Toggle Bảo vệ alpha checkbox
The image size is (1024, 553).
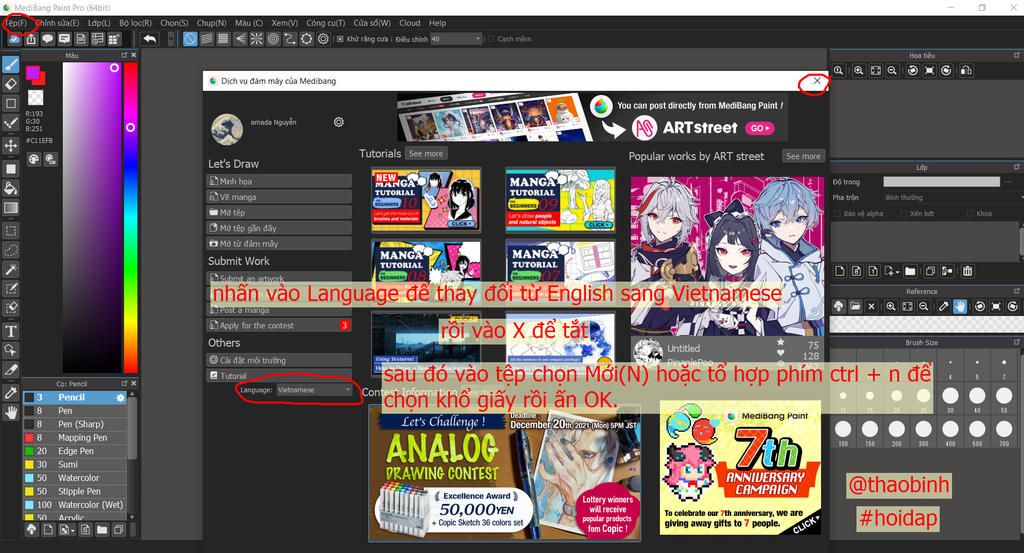[x=838, y=213]
